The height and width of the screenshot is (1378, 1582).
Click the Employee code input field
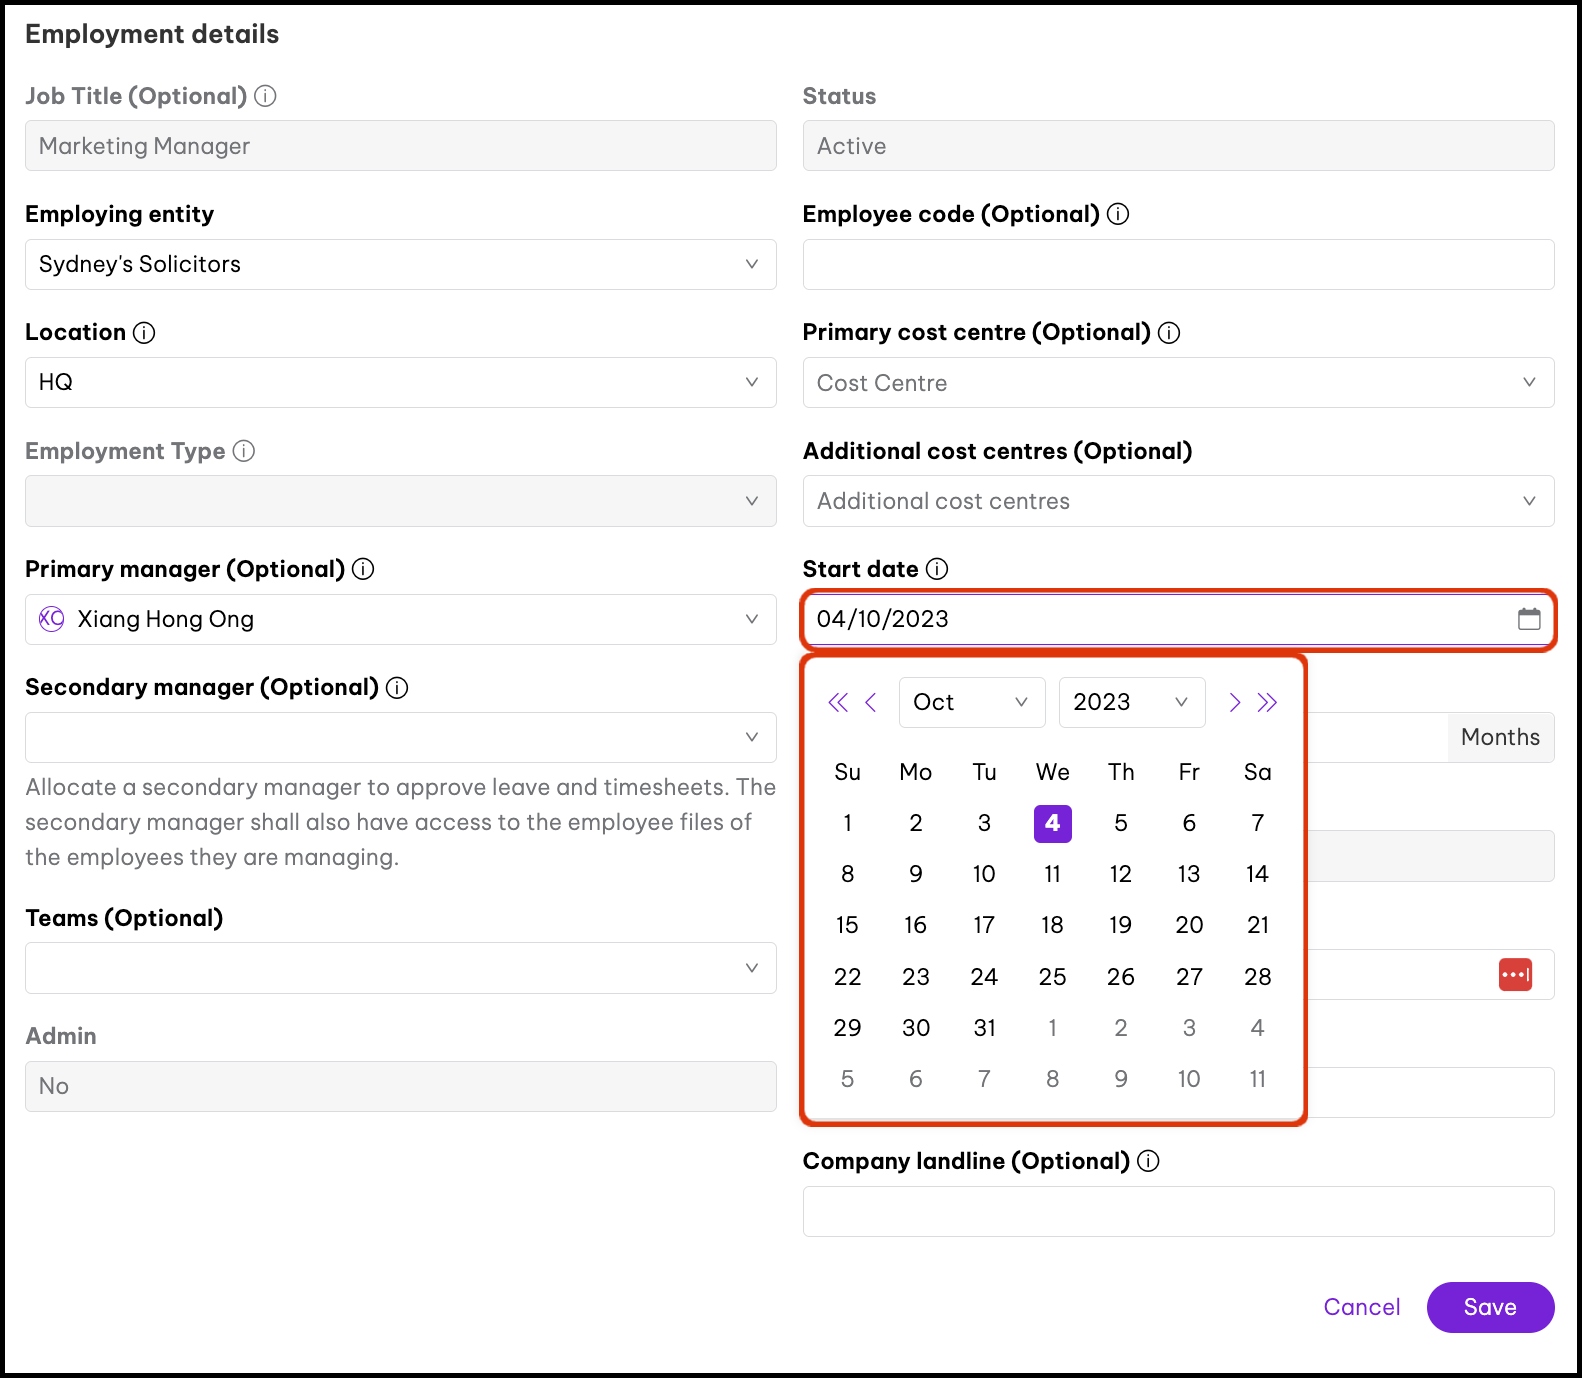coord(1178,265)
